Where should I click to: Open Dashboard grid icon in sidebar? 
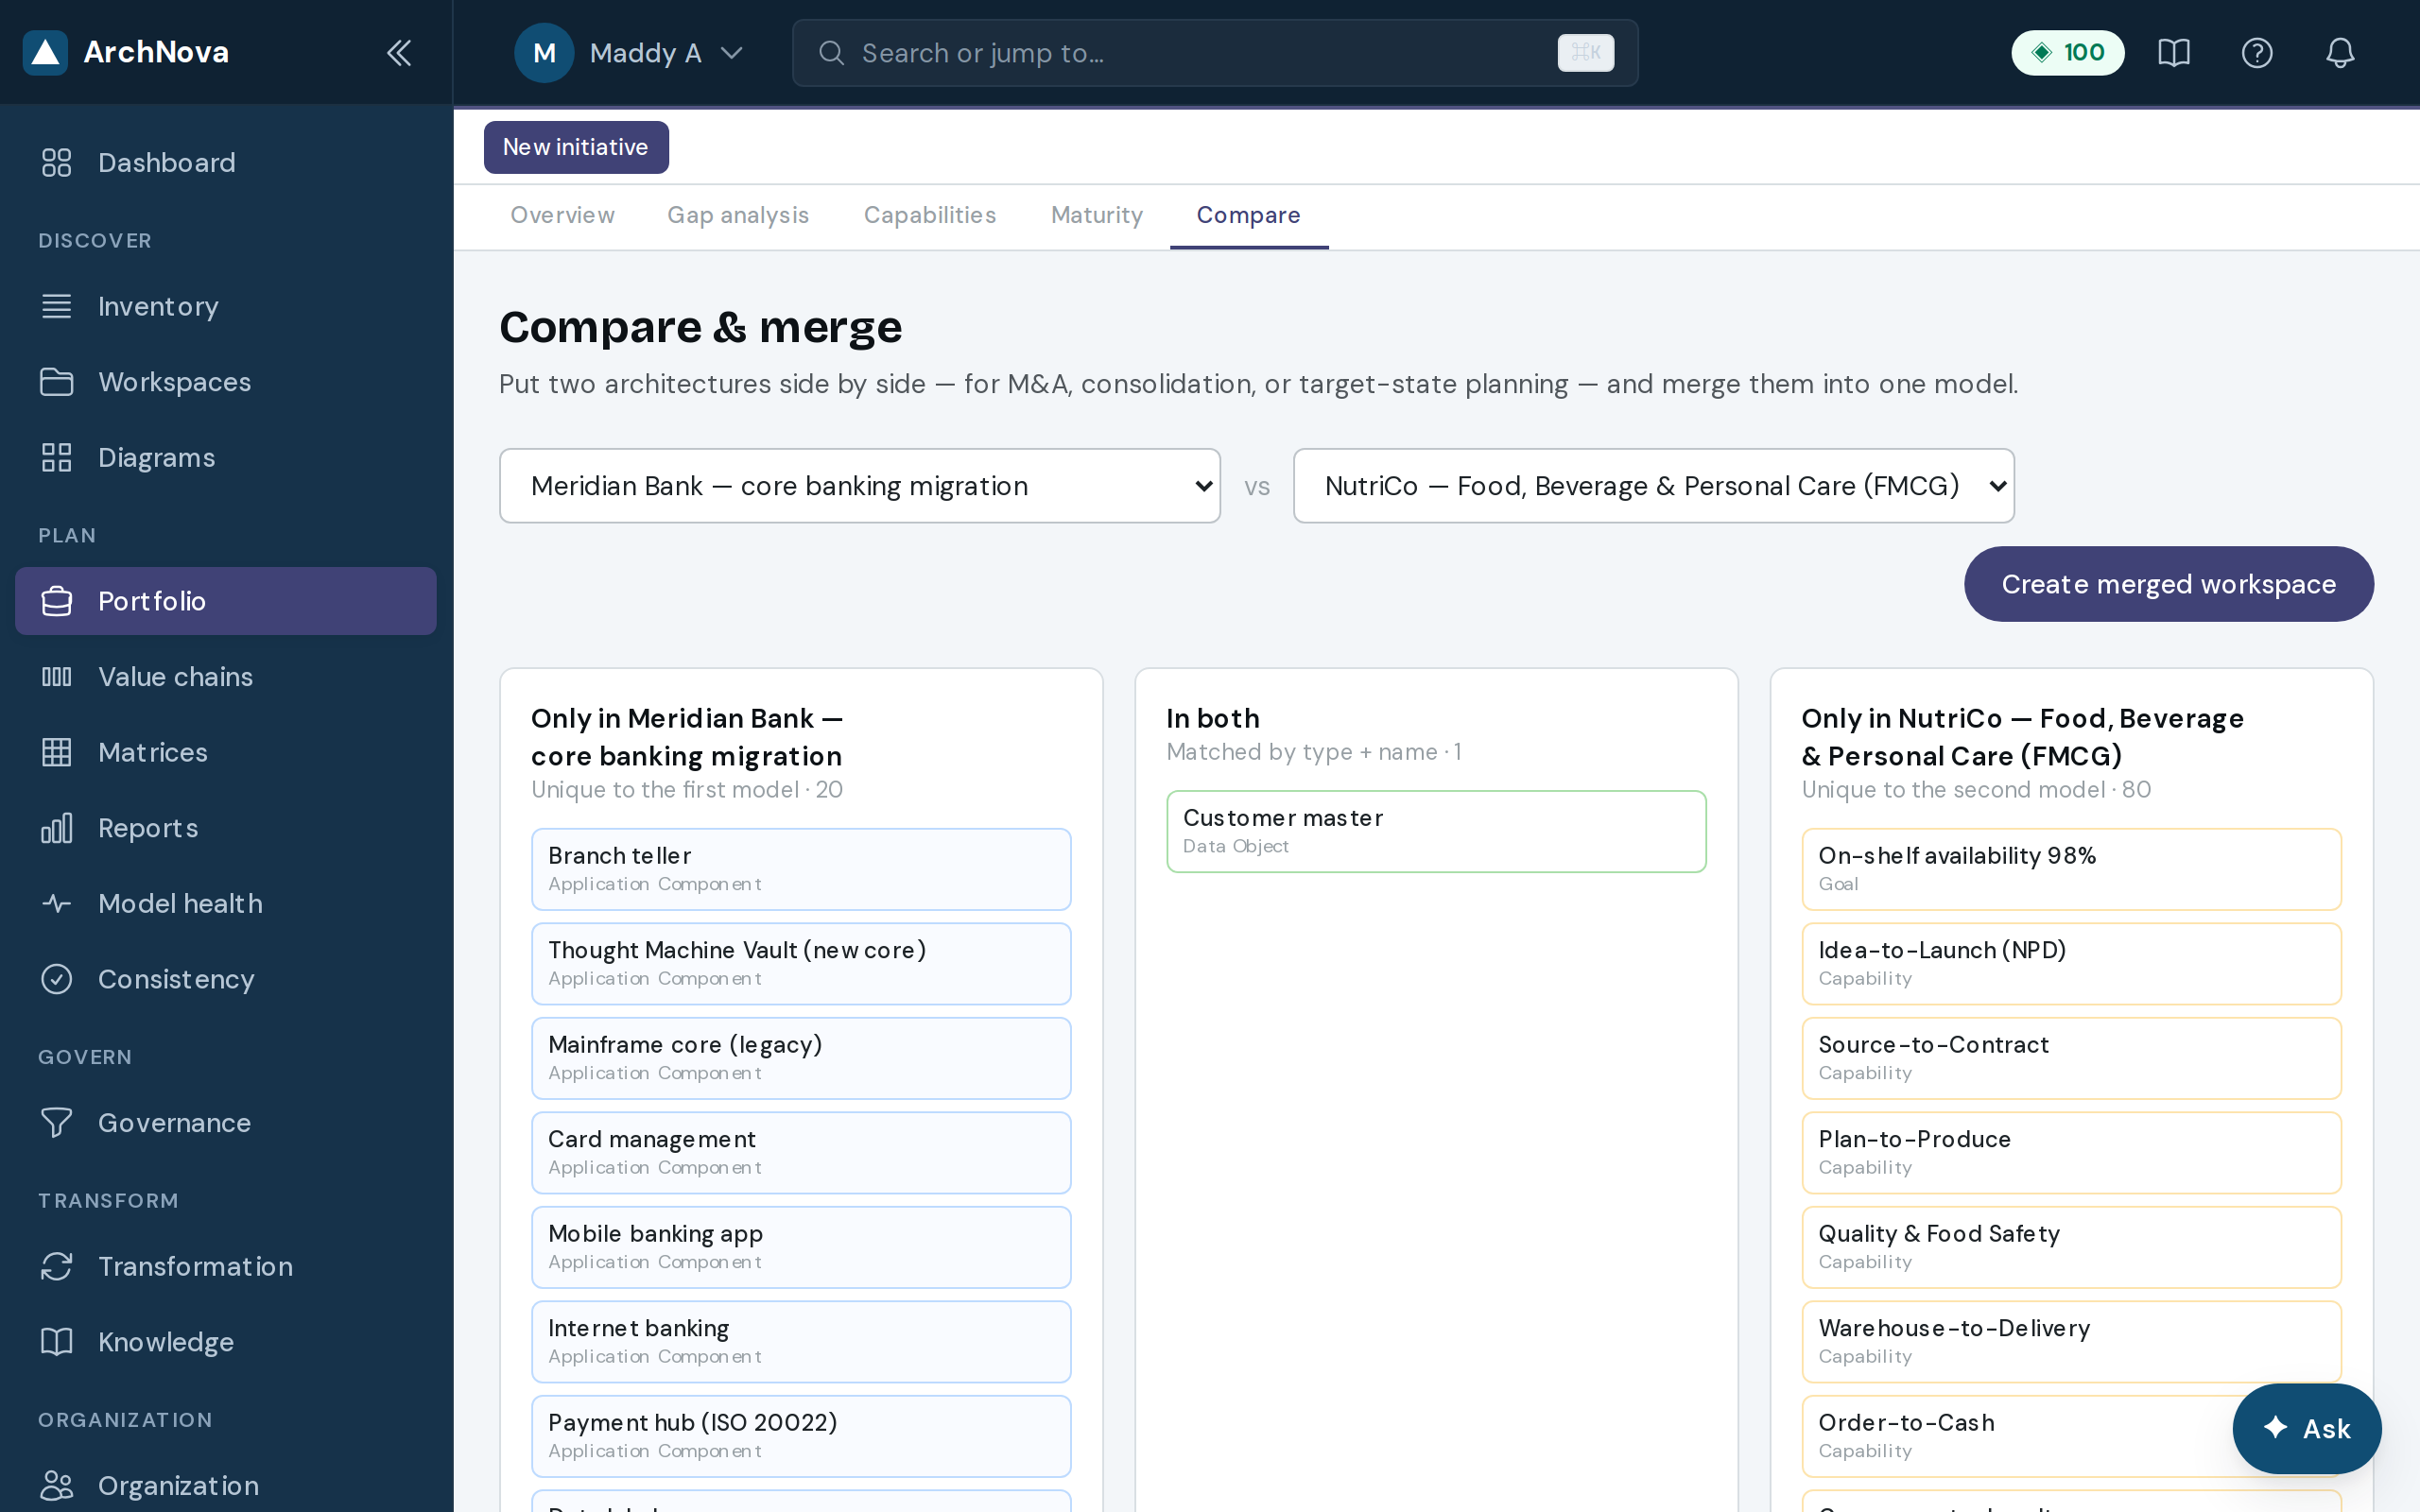57,162
